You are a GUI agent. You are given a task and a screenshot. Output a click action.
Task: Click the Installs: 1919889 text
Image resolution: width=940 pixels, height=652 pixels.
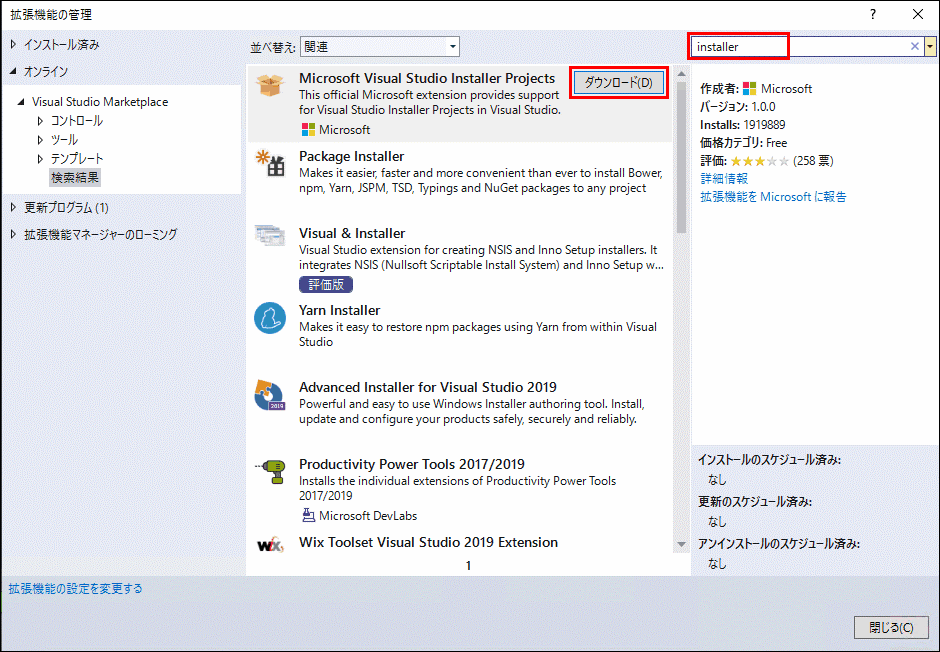(x=742, y=125)
